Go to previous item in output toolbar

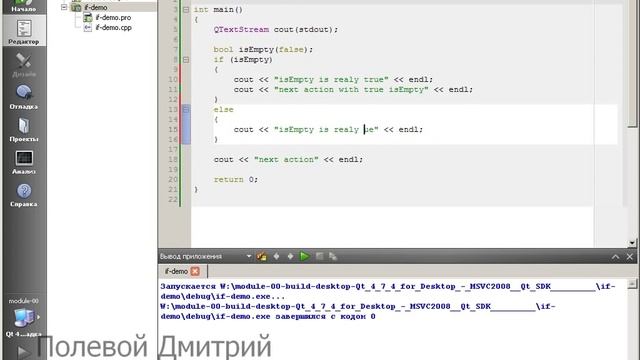point(276,256)
